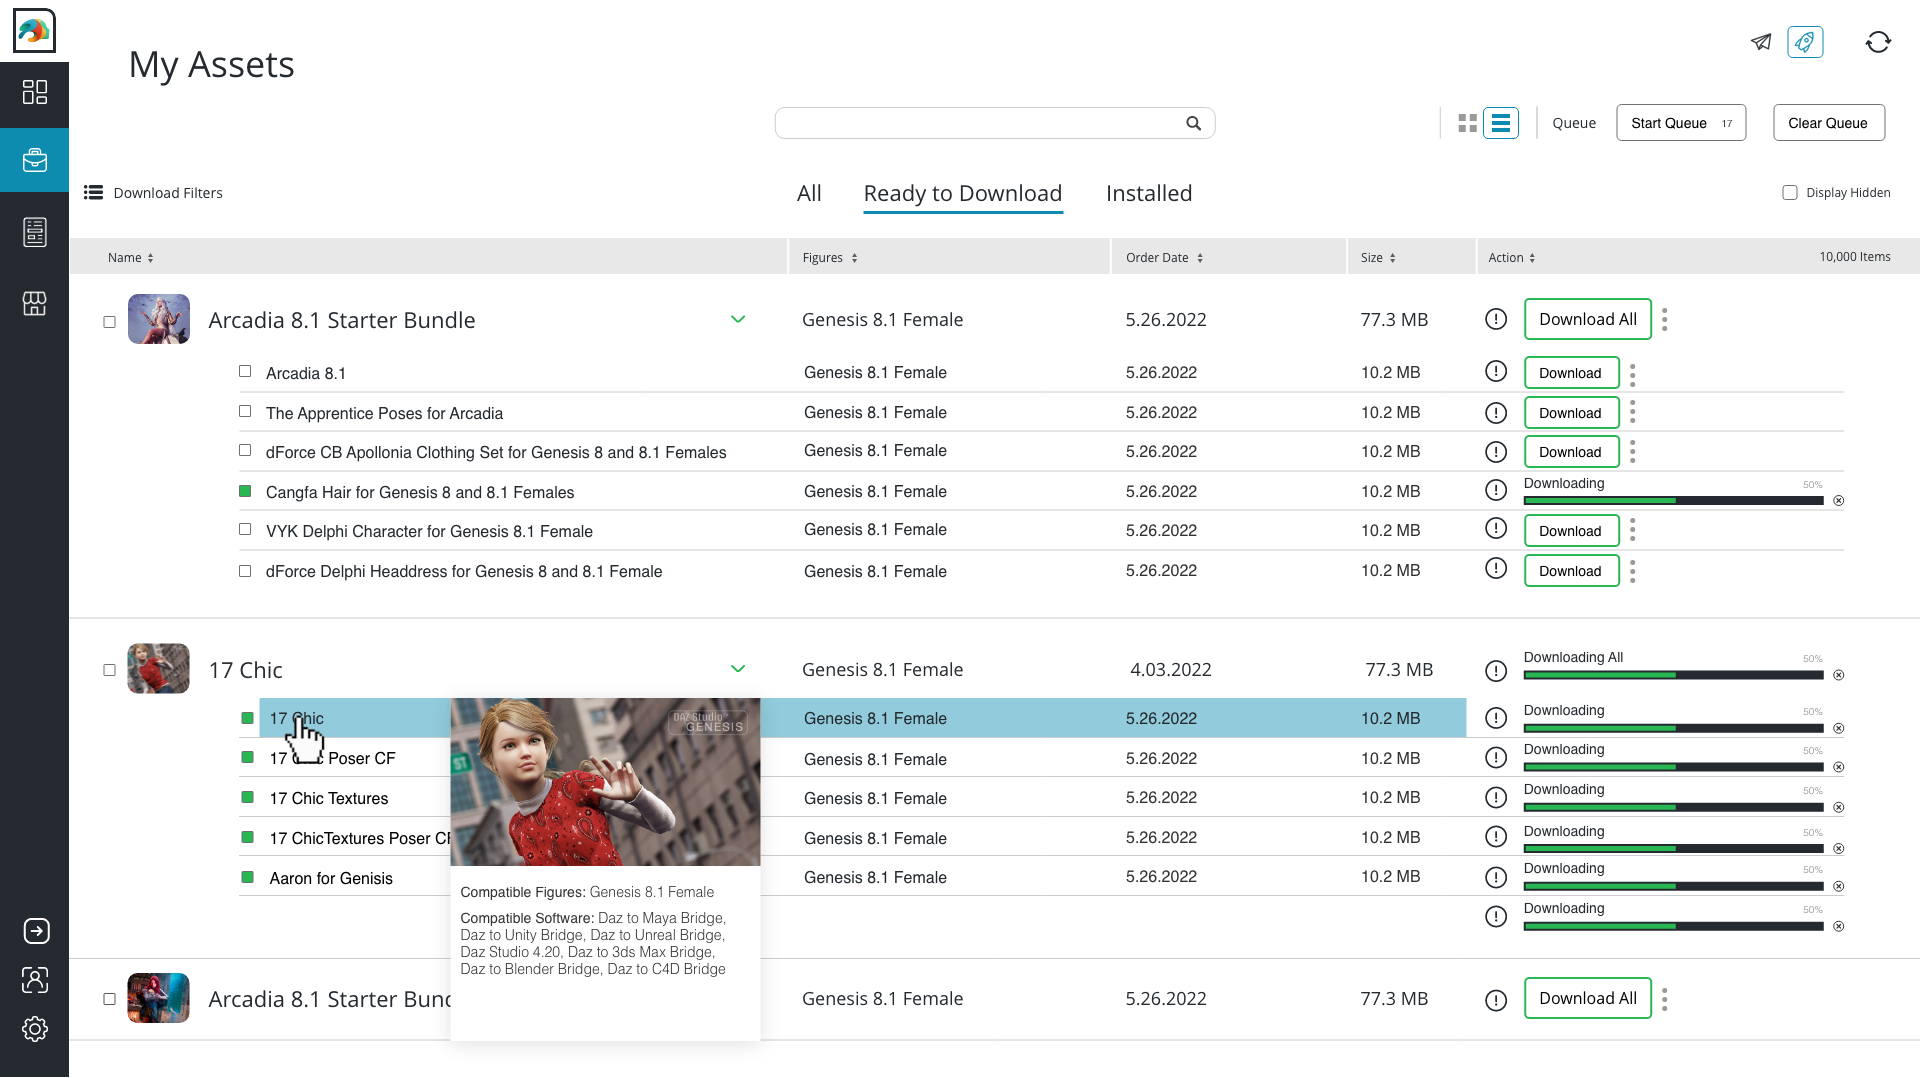Screen dimensions: 1920x1078
Task: Open the first Arcadia bundle thumbnail
Action: 158,319
